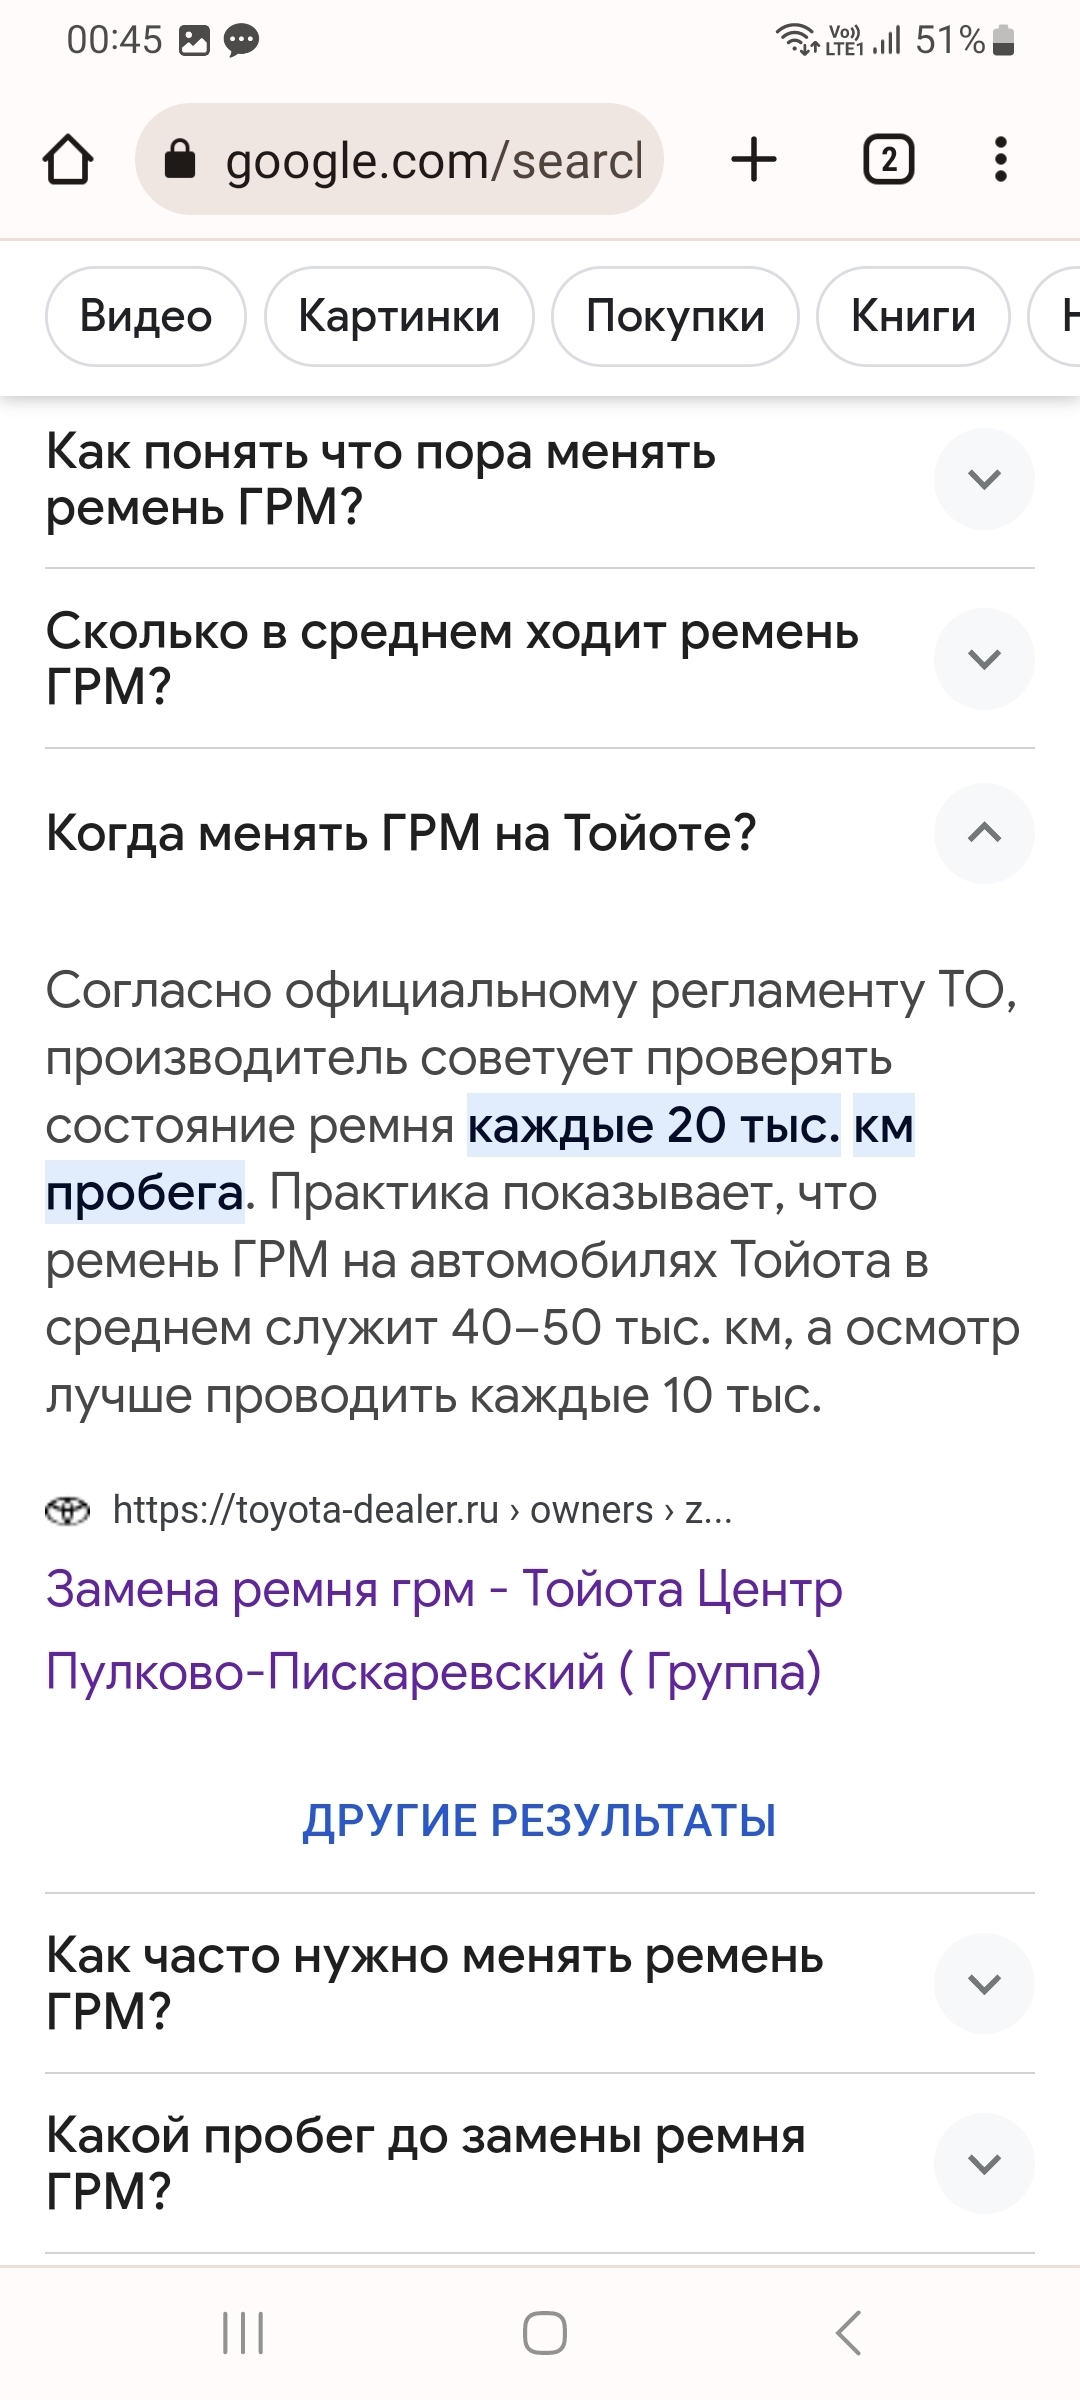Expand "Какой пробег до замены ремня ГРМ?"
The image size is (1080, 2400).
(x=984, y=2163)
